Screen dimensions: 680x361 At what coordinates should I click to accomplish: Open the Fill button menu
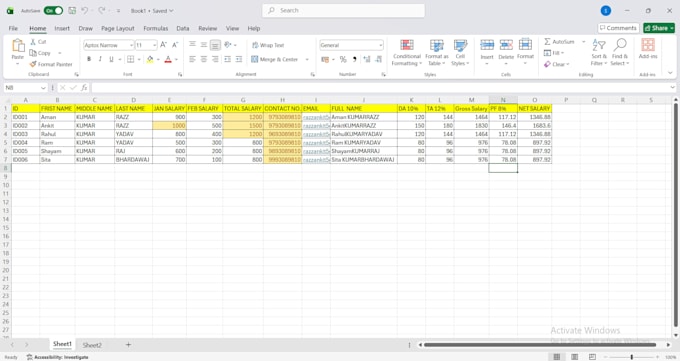(554, 53)
